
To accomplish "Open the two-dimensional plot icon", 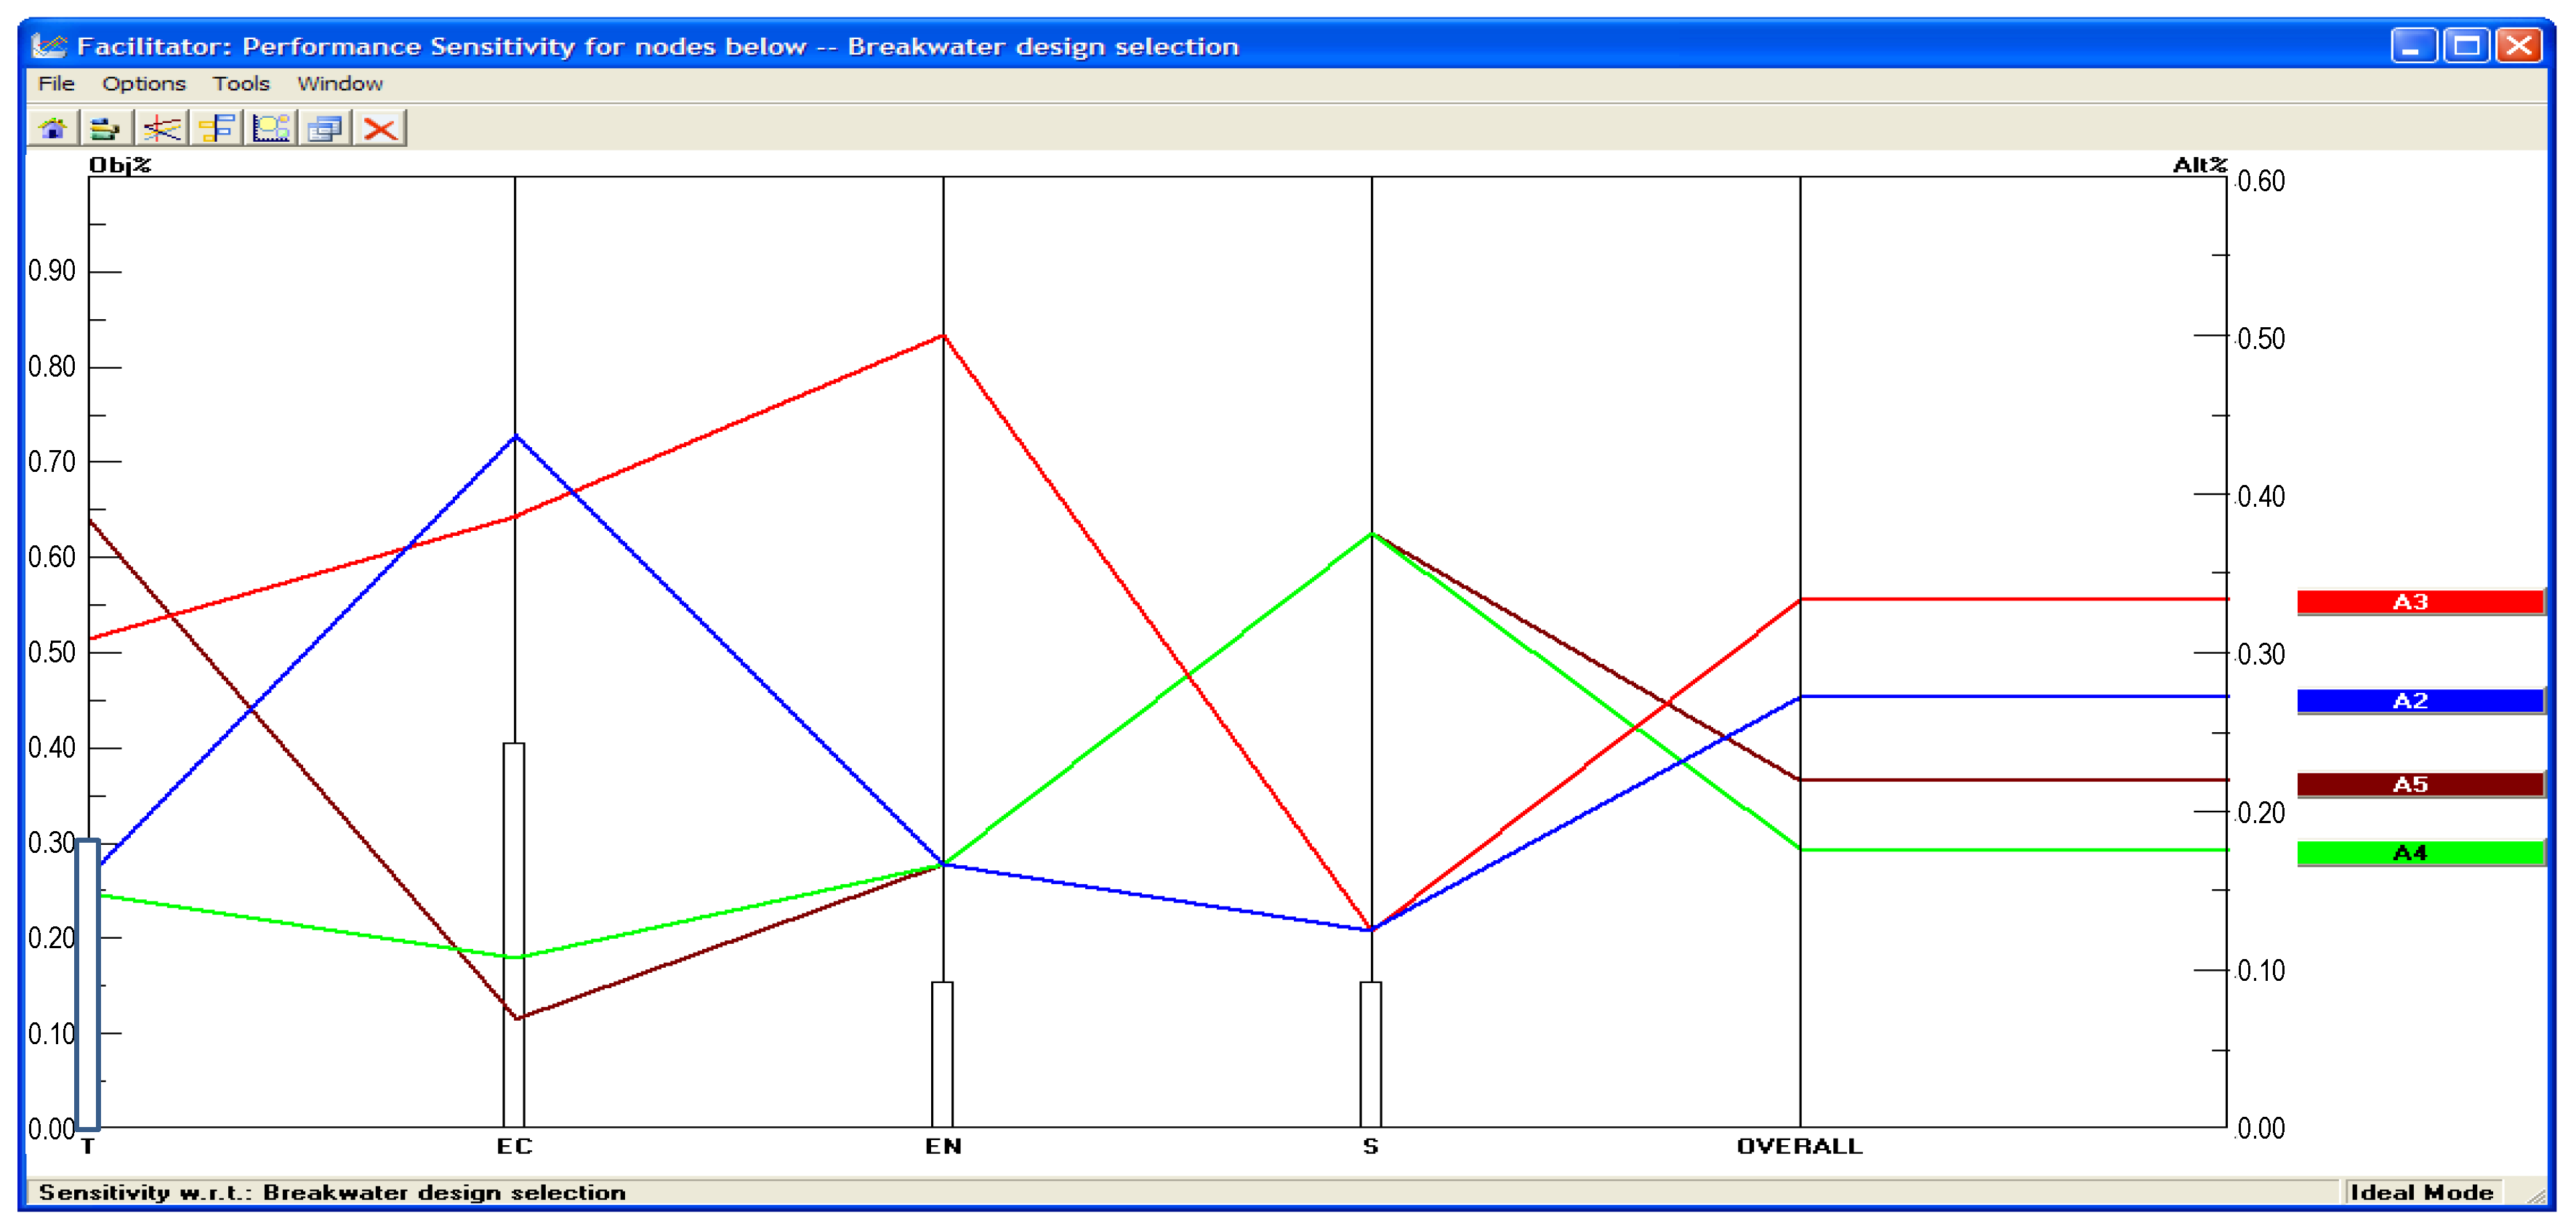I will pos(271,128).
